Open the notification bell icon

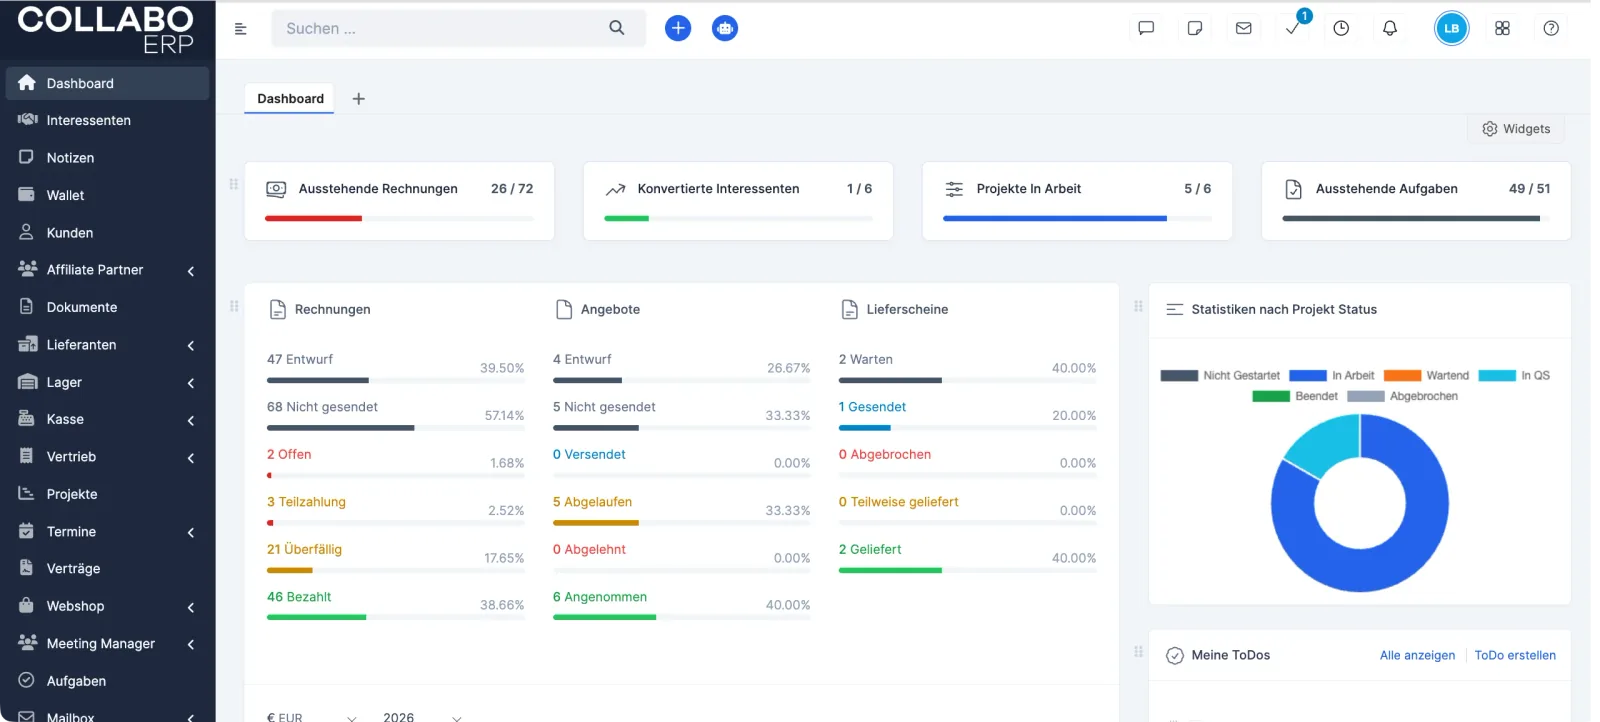point(1390,28)
